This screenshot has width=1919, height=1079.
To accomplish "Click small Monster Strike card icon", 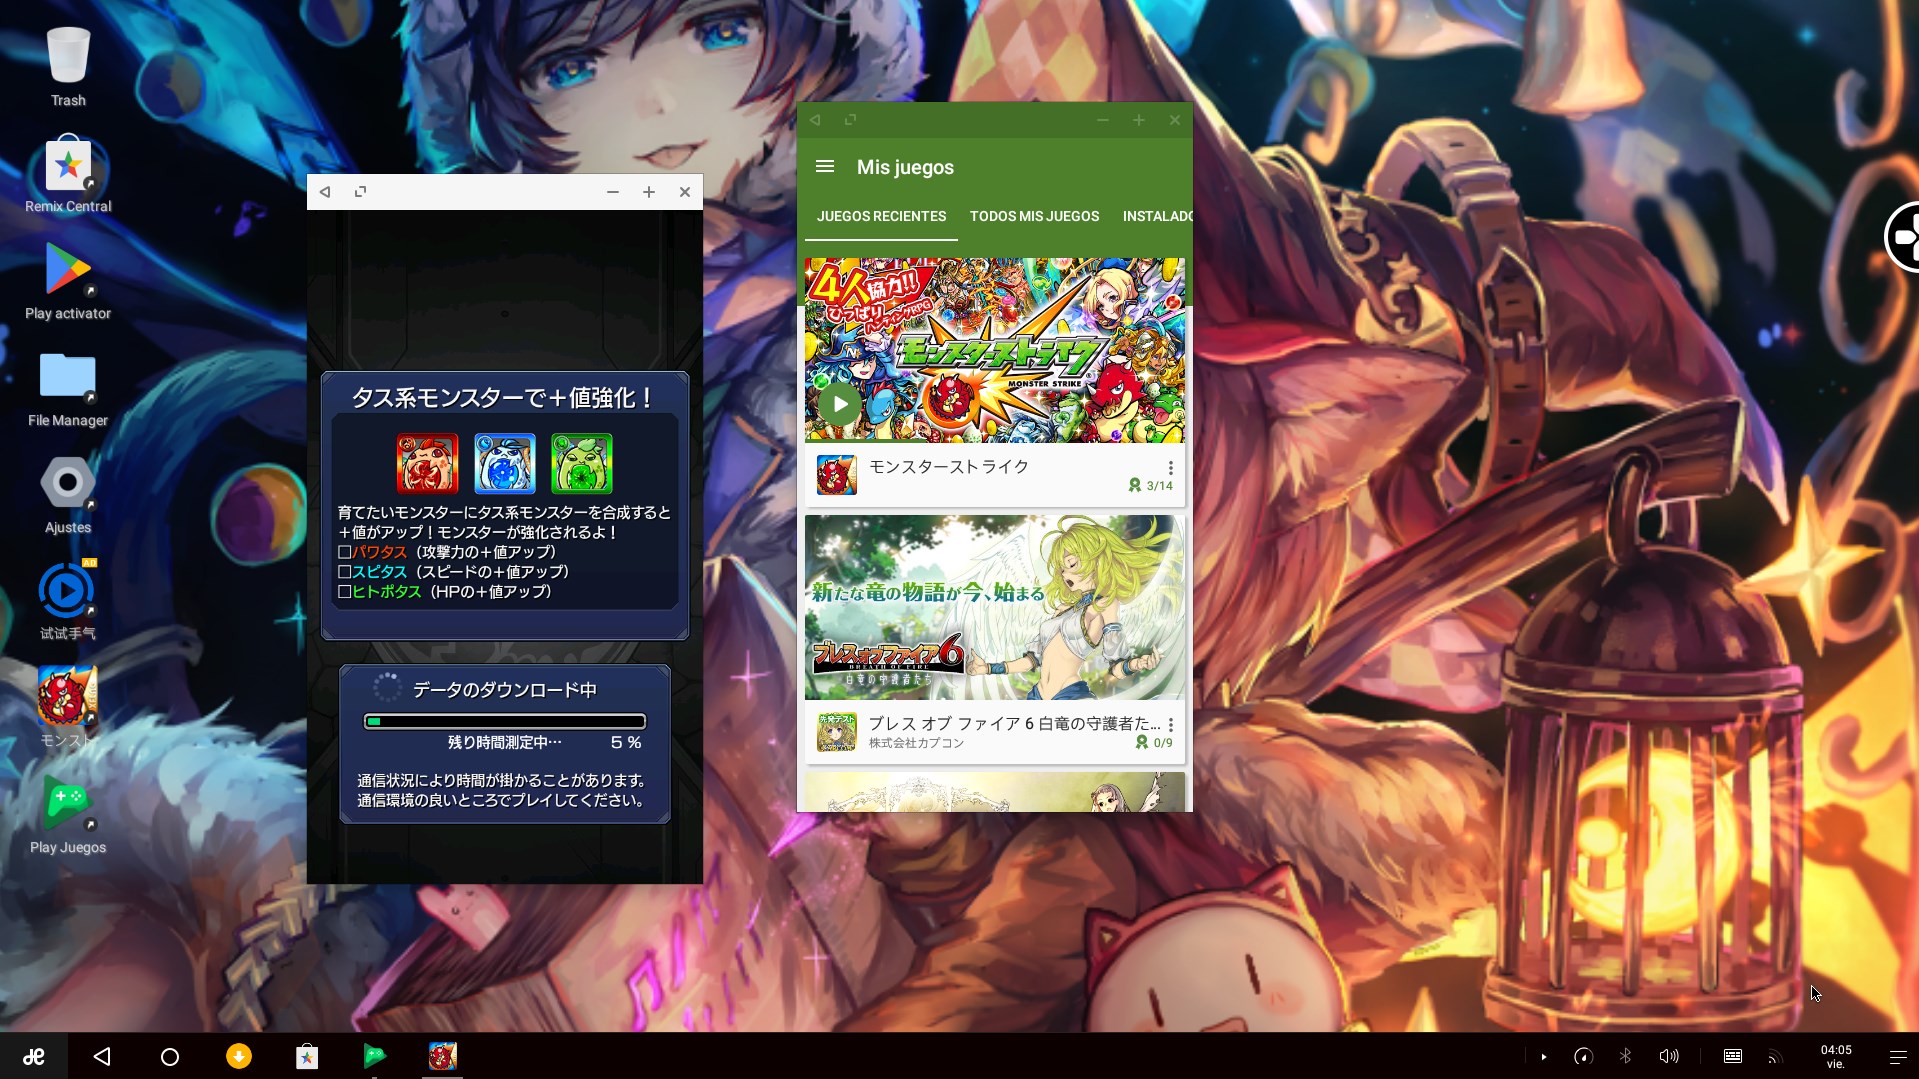I will 837,475.
